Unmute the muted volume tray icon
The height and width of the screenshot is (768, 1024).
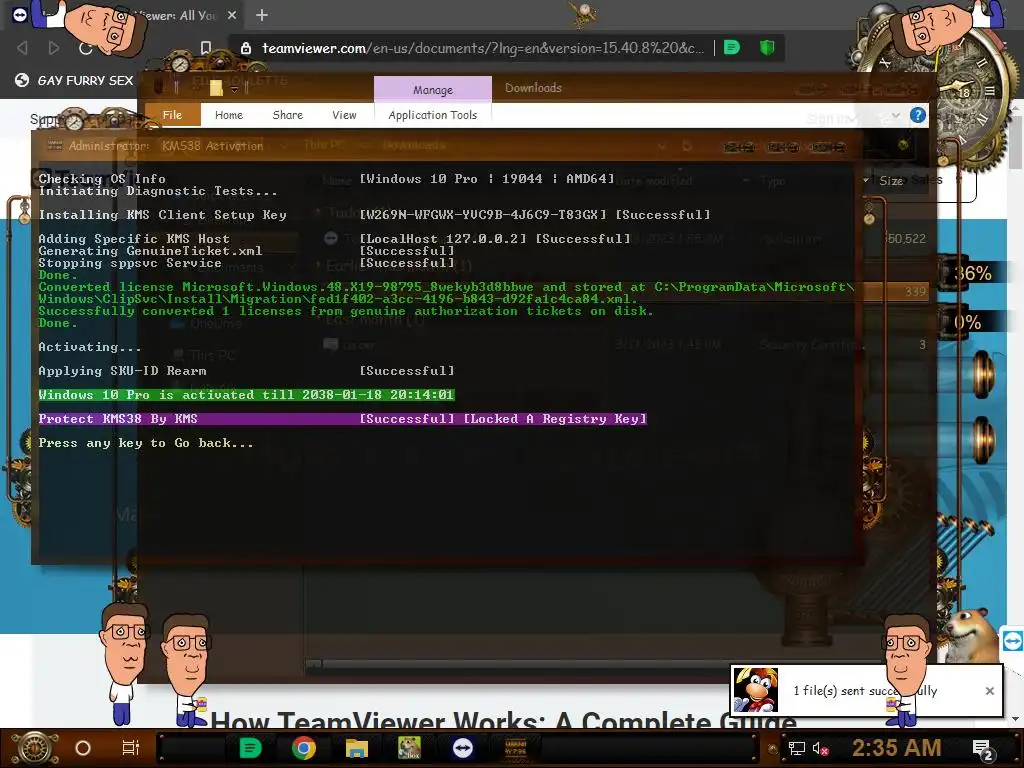(820, 749)
